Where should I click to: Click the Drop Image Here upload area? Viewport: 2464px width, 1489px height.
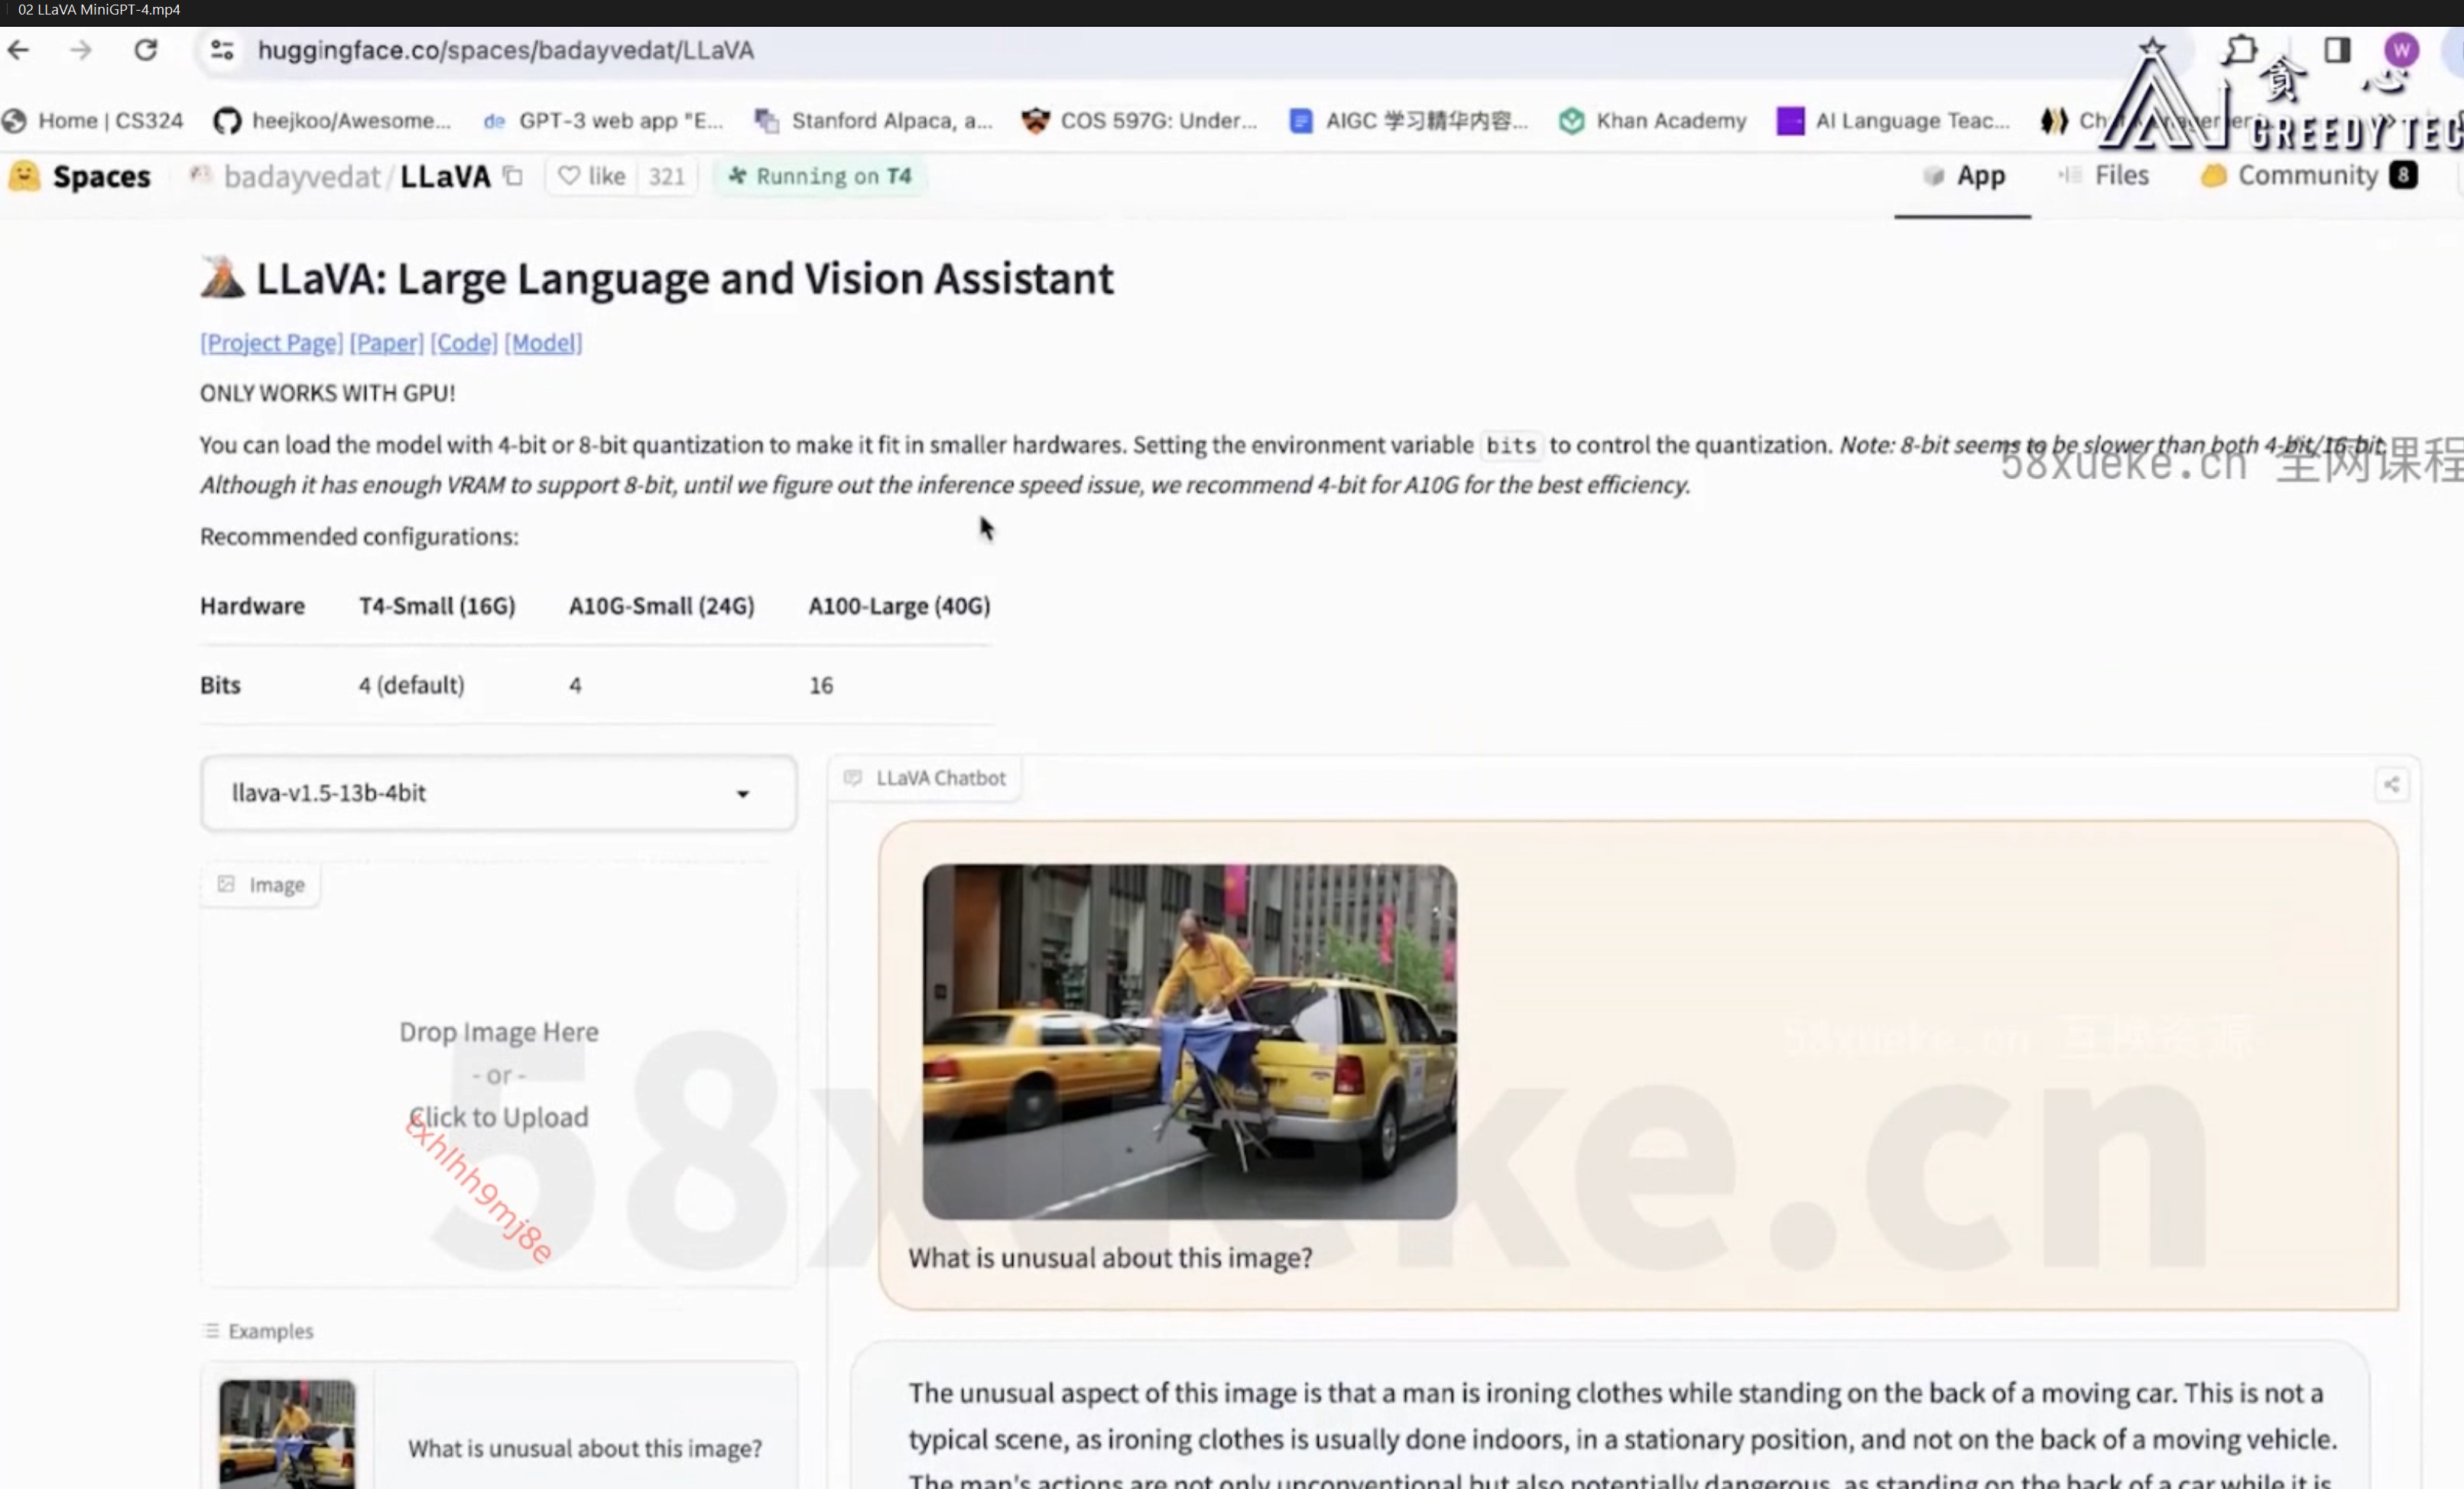click(498, 1075)
